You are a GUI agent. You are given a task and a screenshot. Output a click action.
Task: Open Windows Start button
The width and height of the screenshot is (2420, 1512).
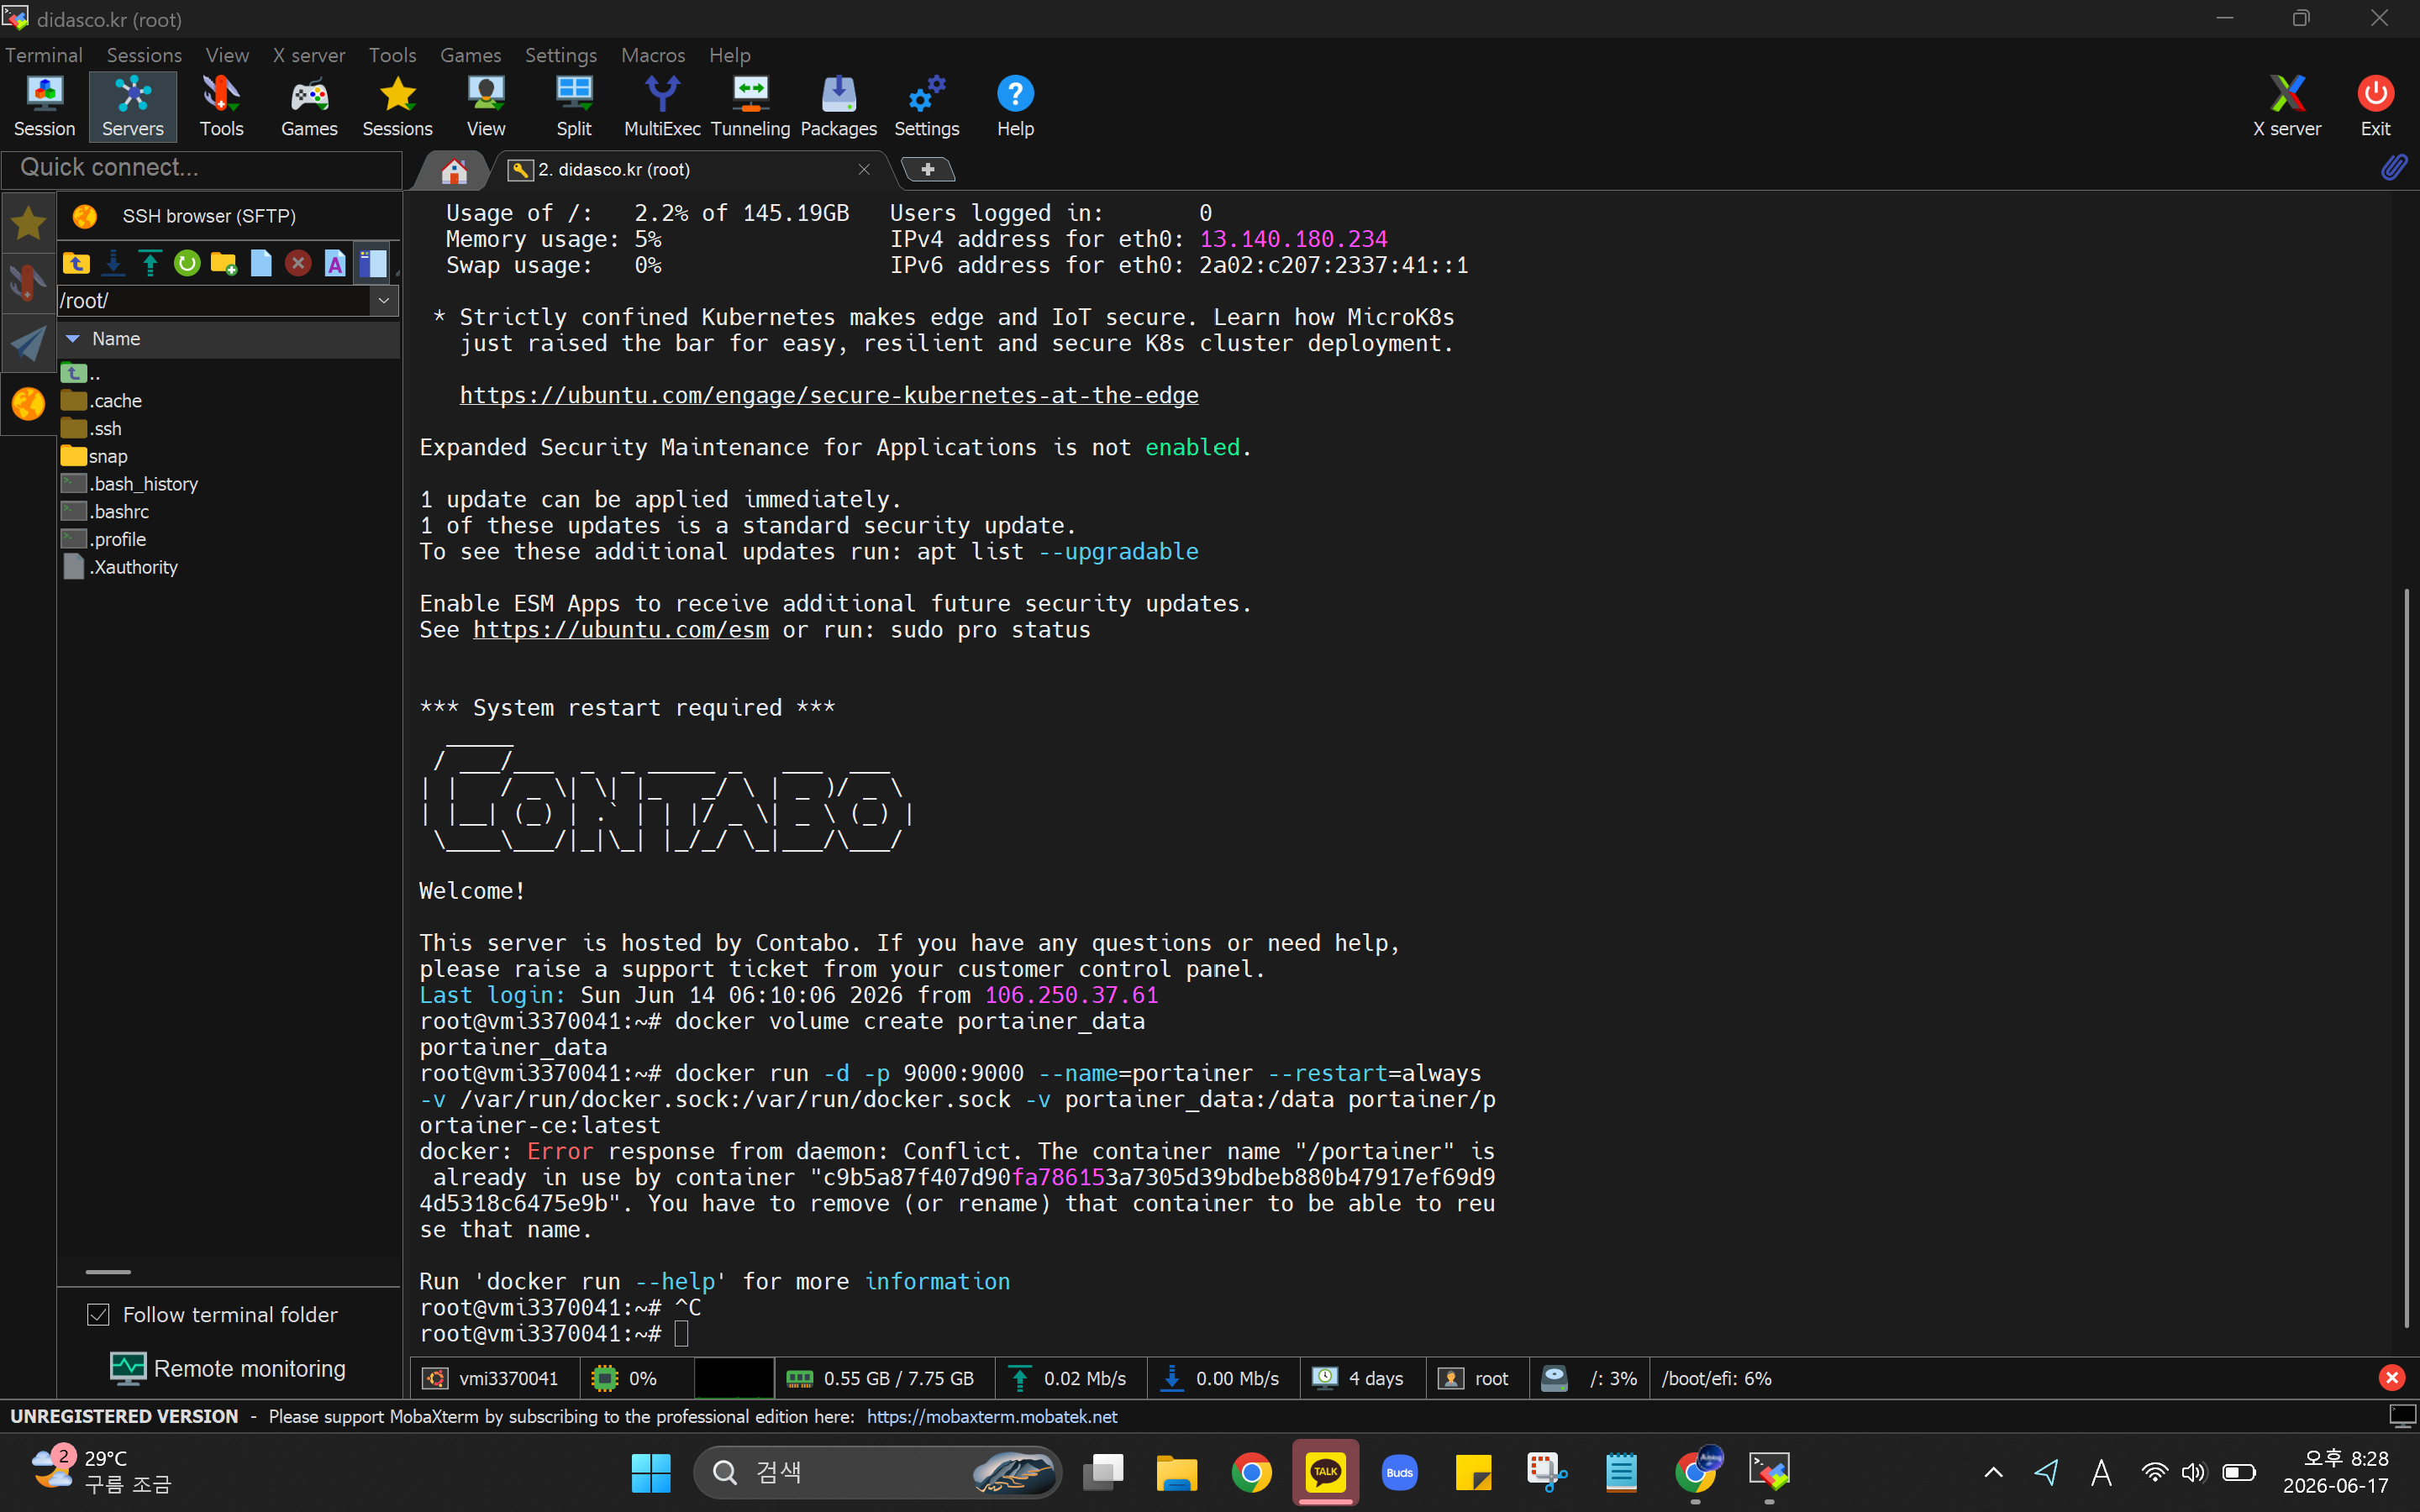pos(651,1472)
